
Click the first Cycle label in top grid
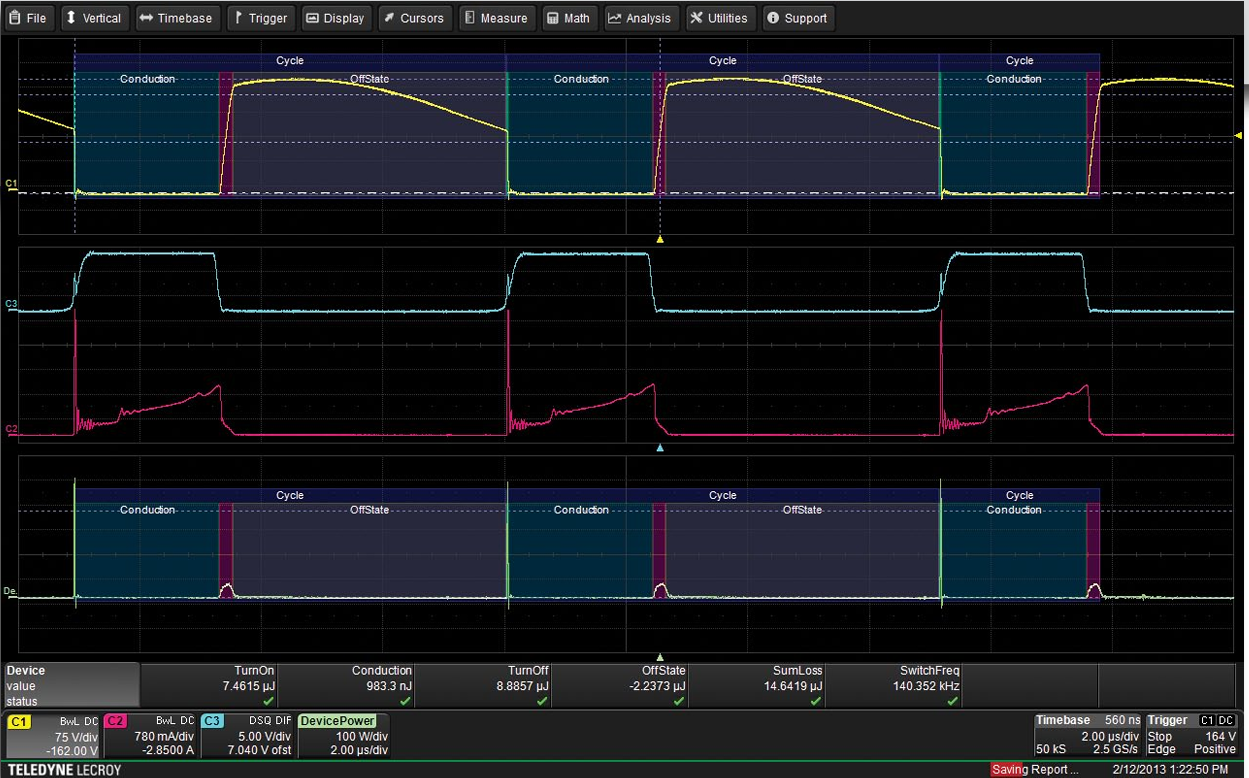coord(290,61)
